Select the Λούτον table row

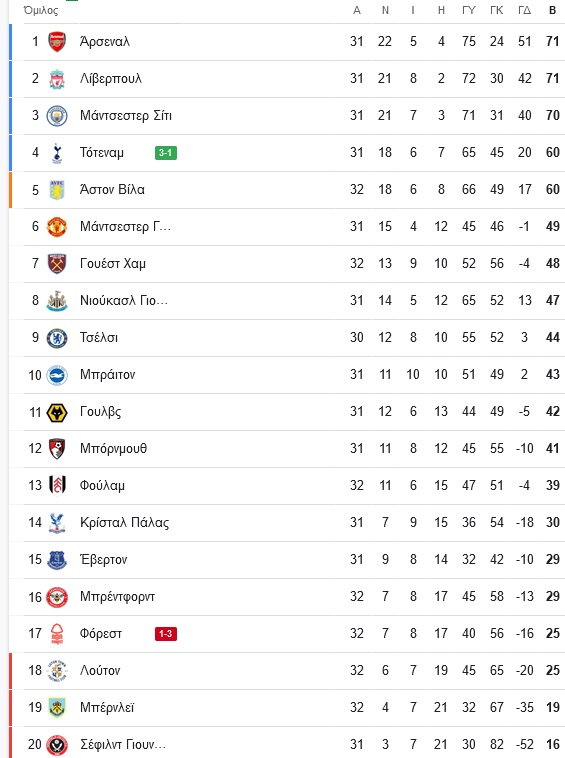click(x=287, y=671)
